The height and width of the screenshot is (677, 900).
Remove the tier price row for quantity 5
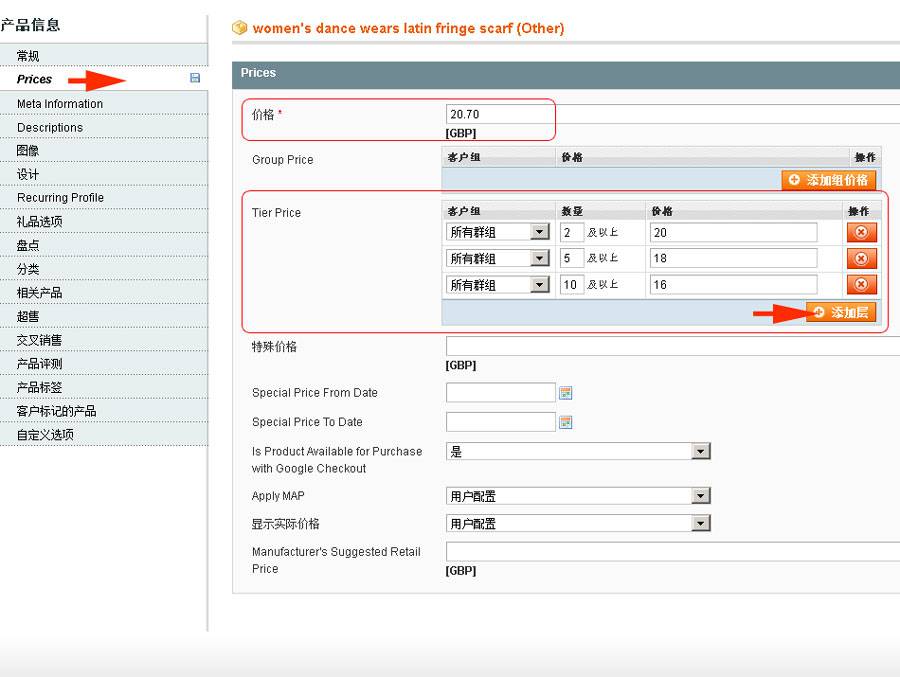[861, 258]
